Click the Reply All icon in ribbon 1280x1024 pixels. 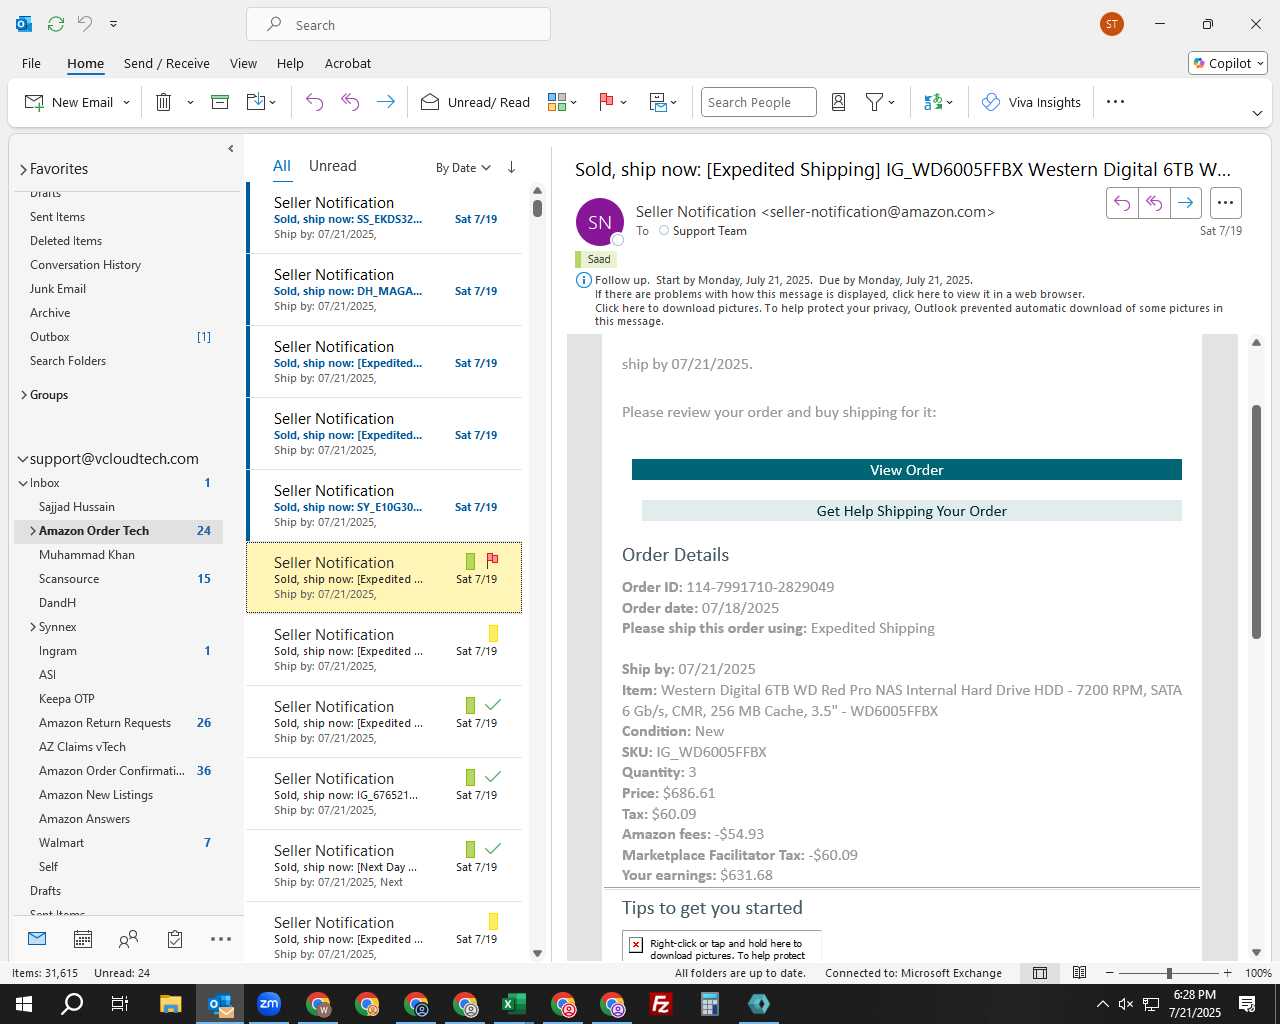350,102
